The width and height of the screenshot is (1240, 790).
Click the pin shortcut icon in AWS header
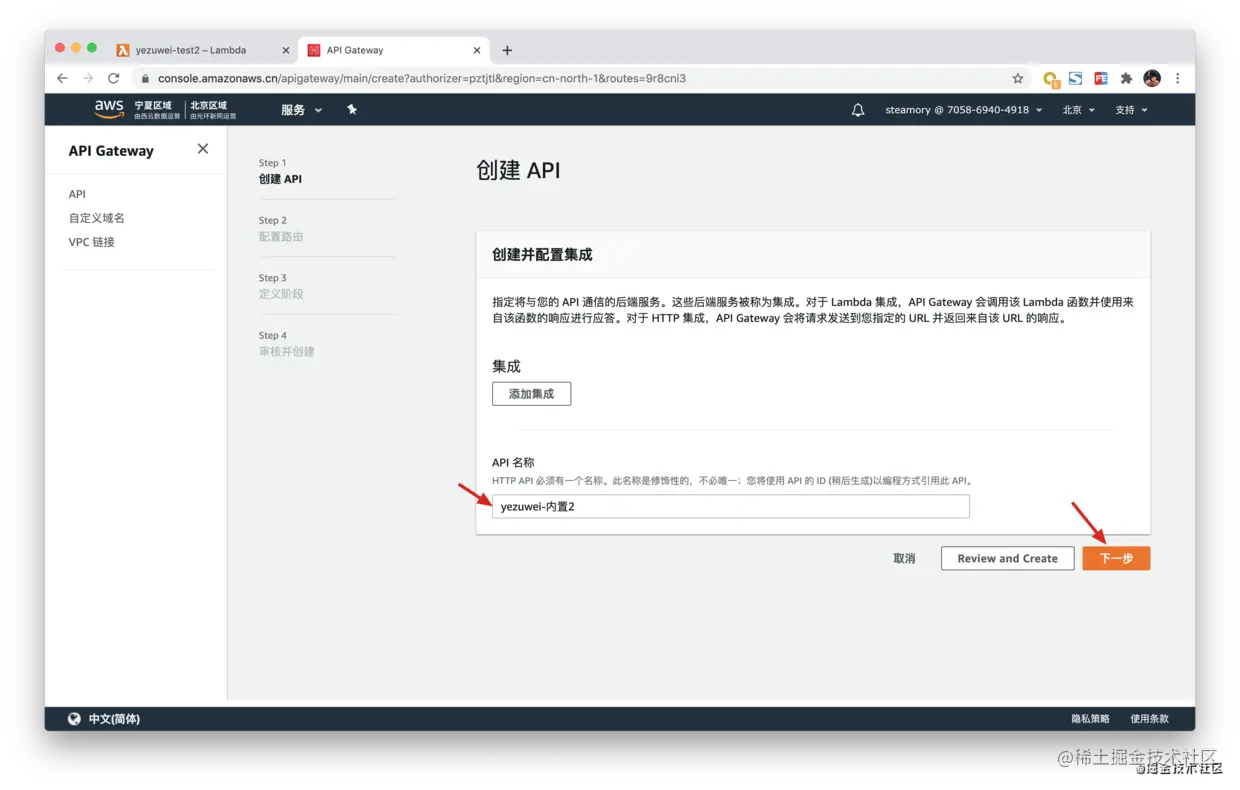click(352, 110)
